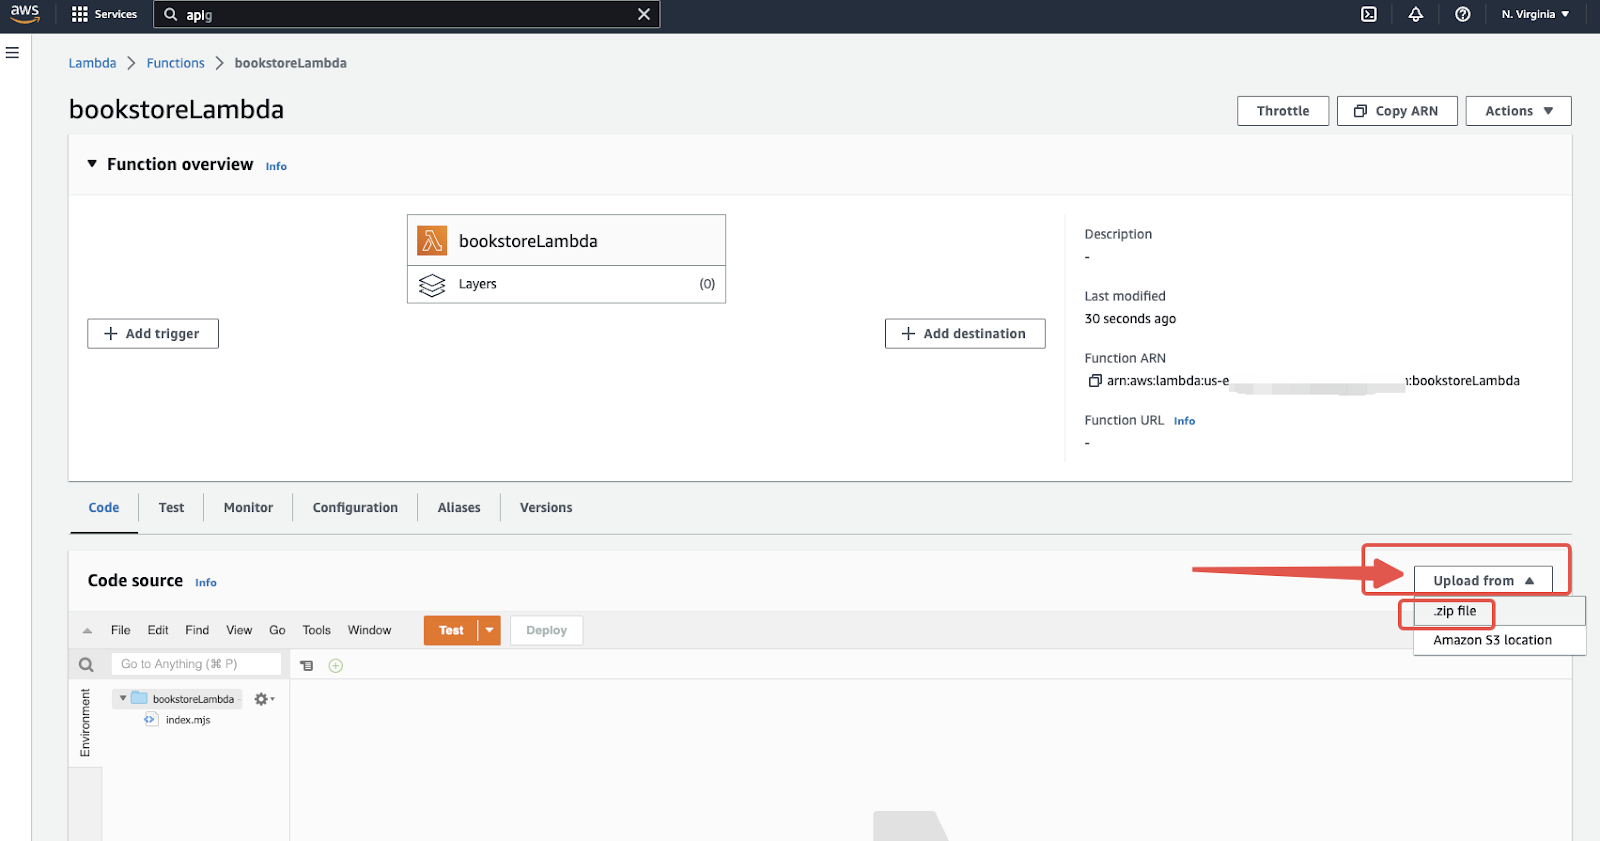Click the Deploy button

tap(546, 631)
